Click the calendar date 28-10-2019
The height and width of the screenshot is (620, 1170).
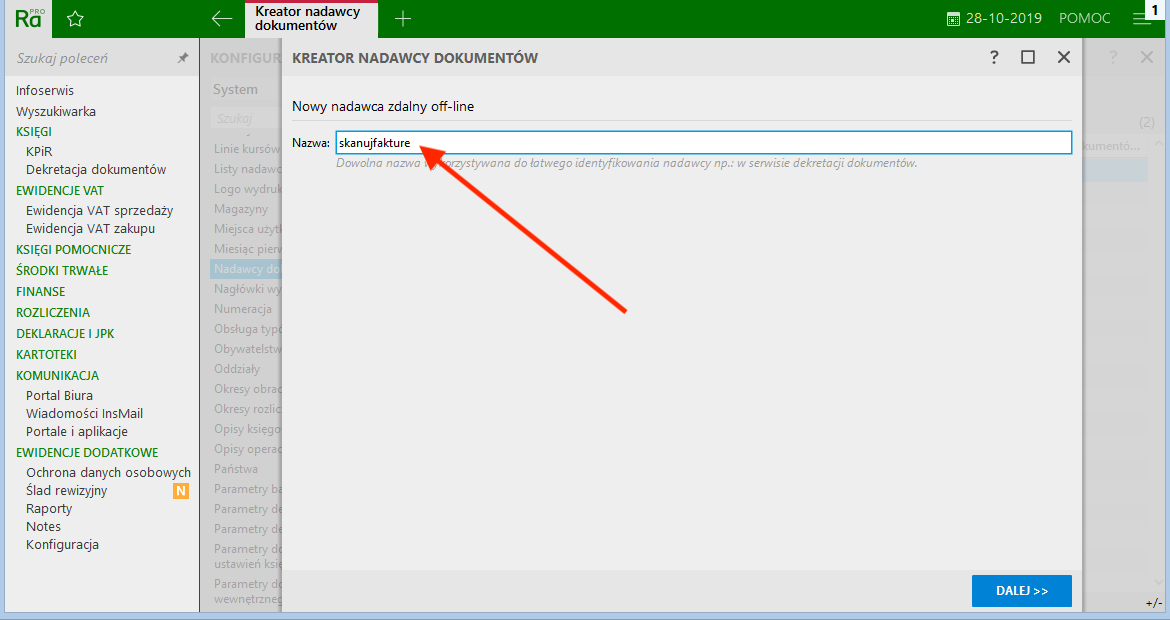994,19
